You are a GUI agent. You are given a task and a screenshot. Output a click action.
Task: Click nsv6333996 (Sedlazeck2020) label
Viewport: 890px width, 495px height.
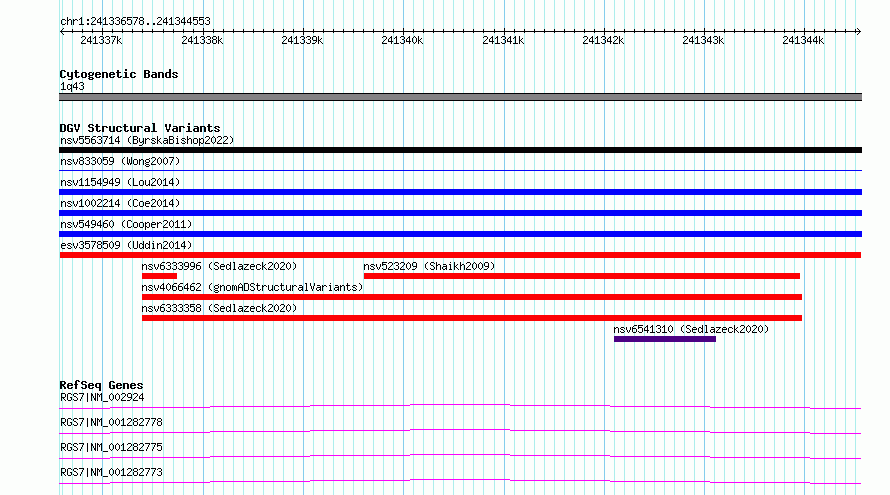[x=219, y=266]
